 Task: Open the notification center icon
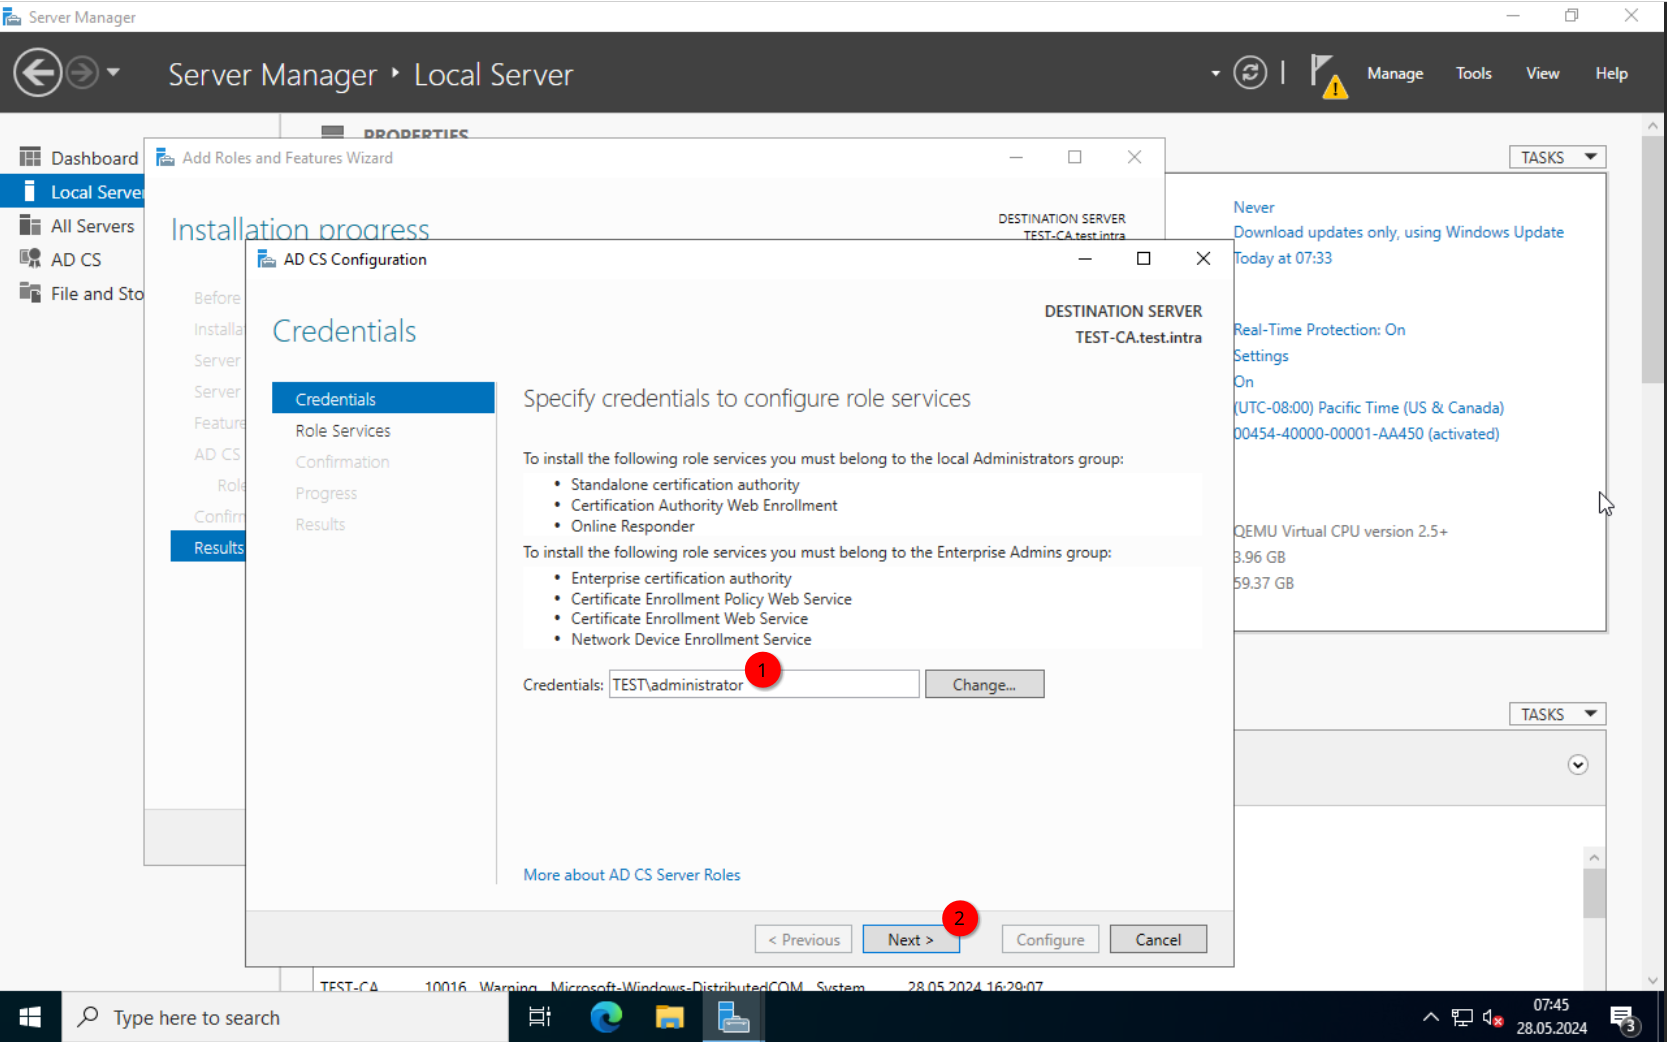pyautogui.click(x=1623, y=1019)
